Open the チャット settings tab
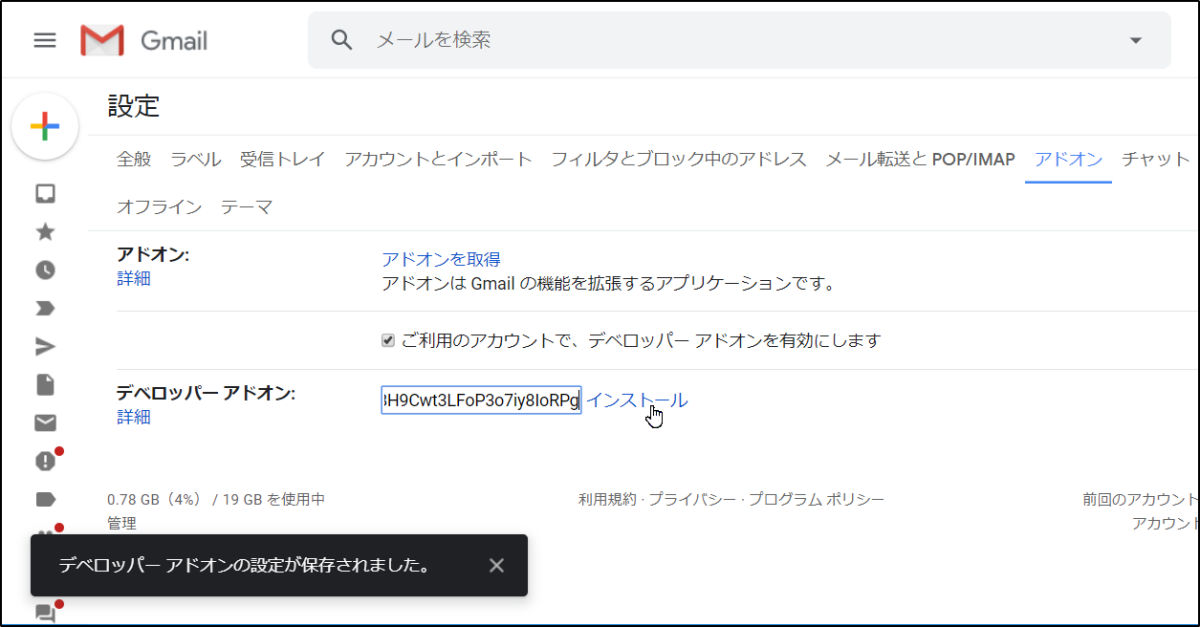Viewport: 1200px width, 627px height. click(1156, 159)
